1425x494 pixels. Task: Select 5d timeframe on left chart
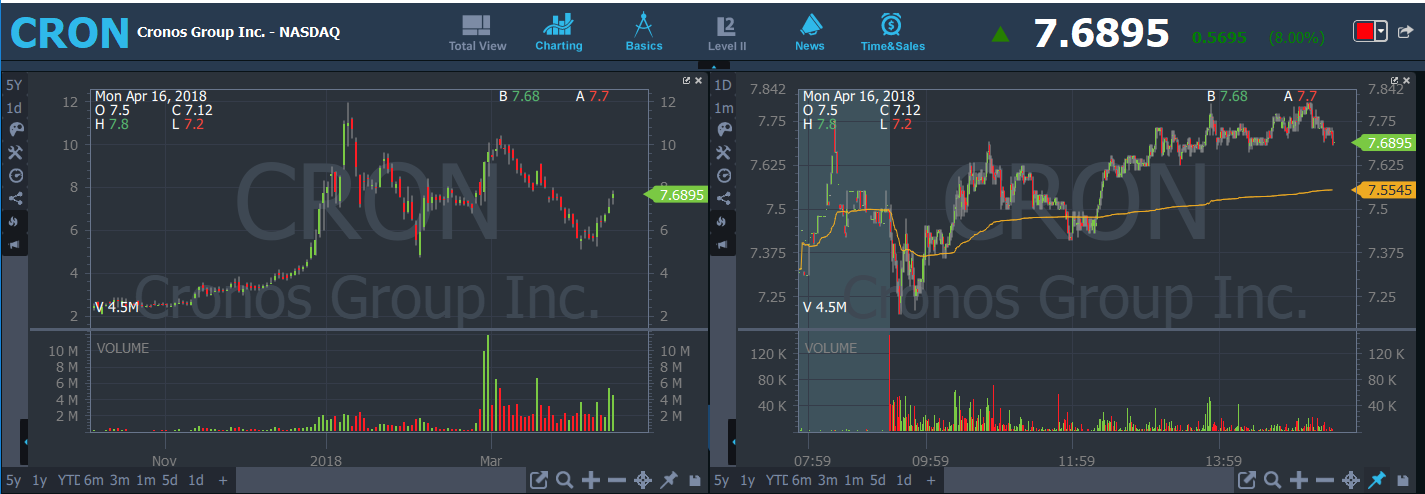point(169,480)
